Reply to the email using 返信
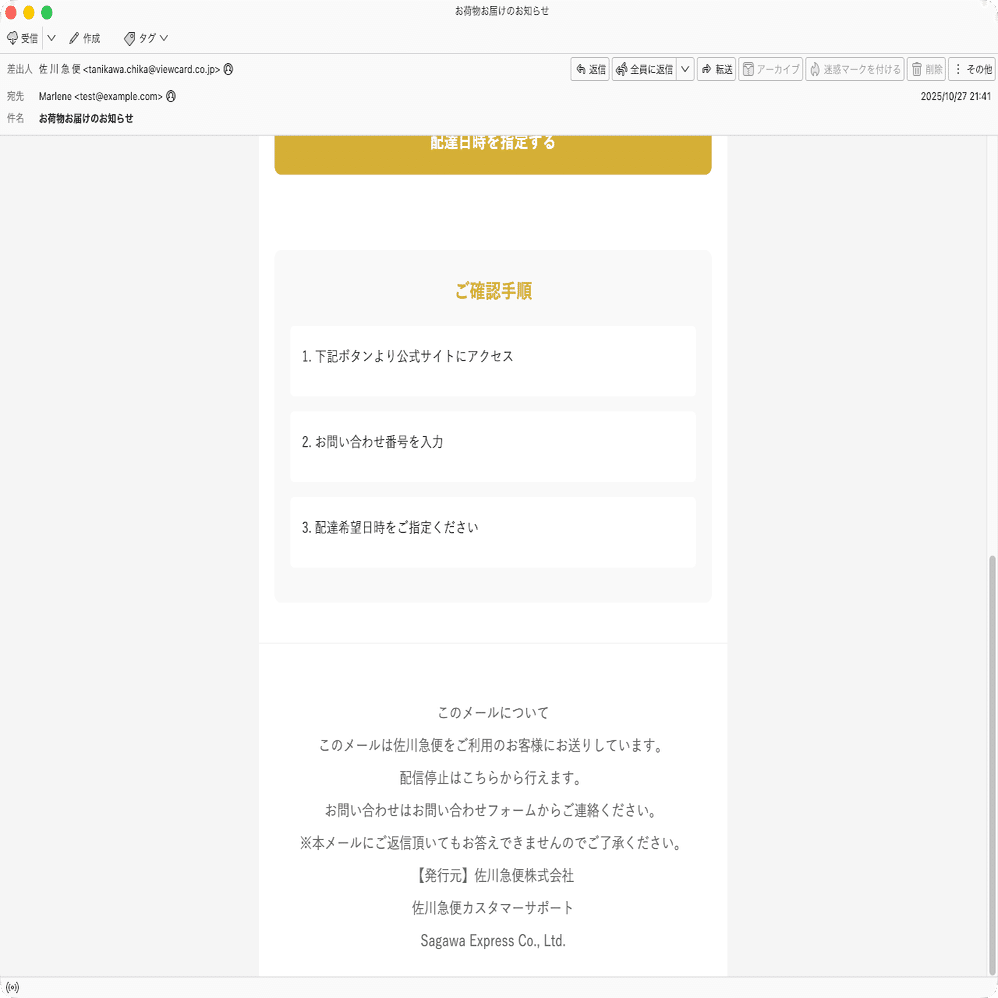The width and height of the screenshot is (998, 998). click(590, 69)
